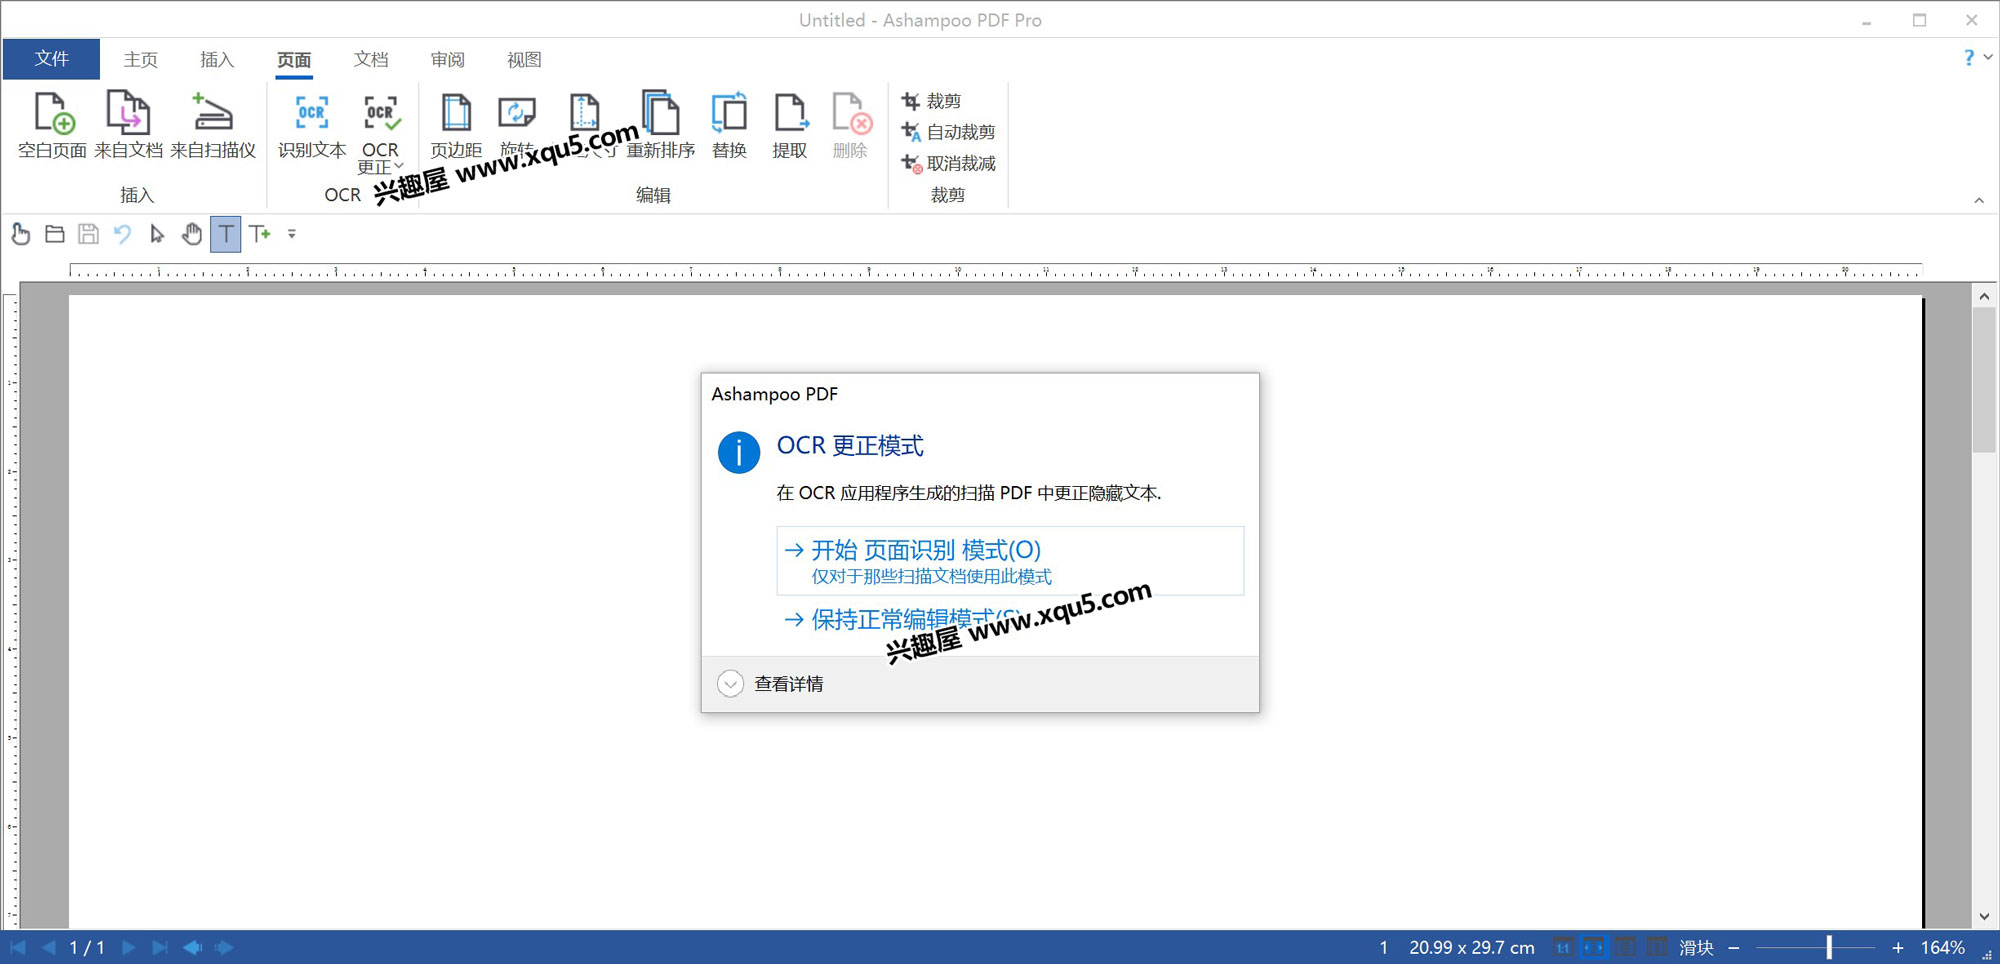
Task: Click the zoom in plus button
Action: (x=1898, y=947)
